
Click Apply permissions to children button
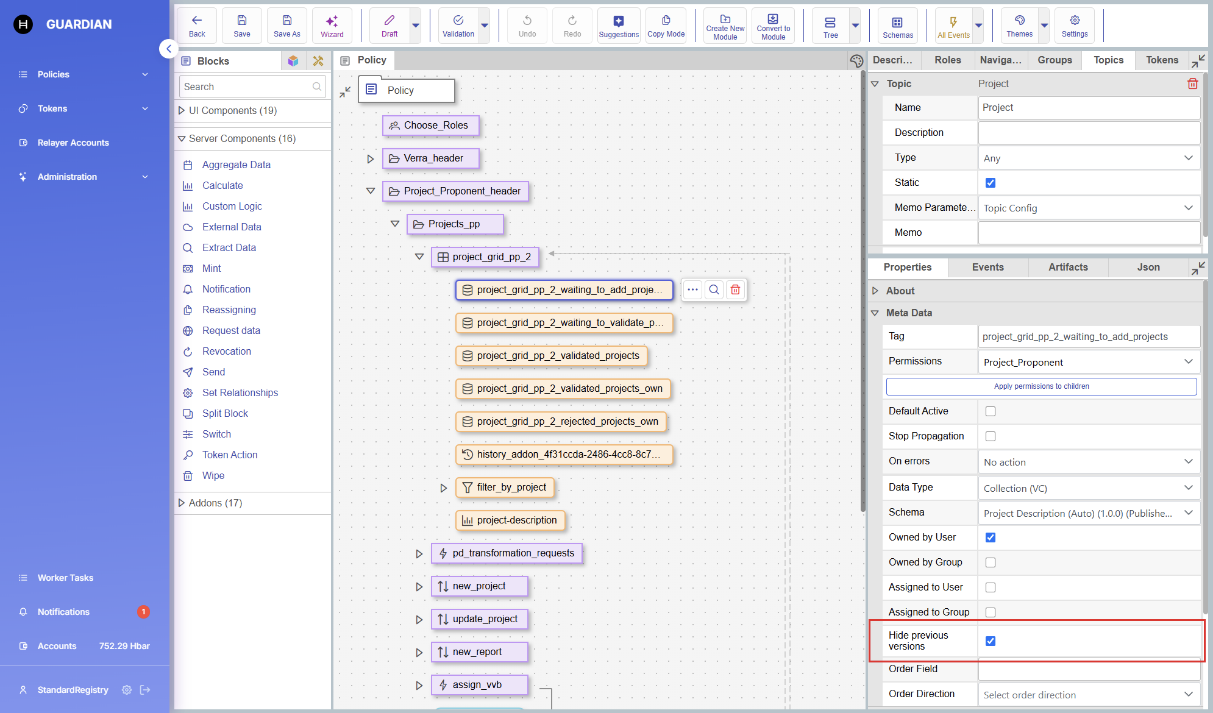(1041, 386)
